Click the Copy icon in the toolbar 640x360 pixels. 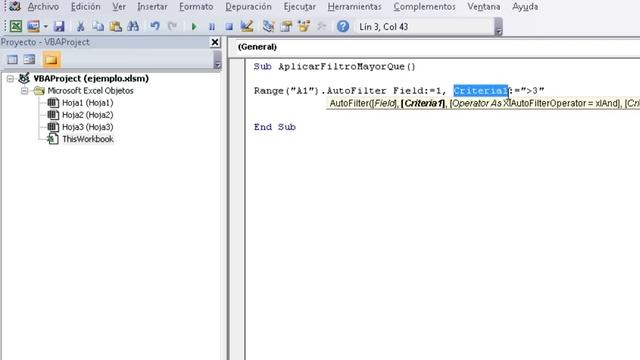(x=98, y=27)
